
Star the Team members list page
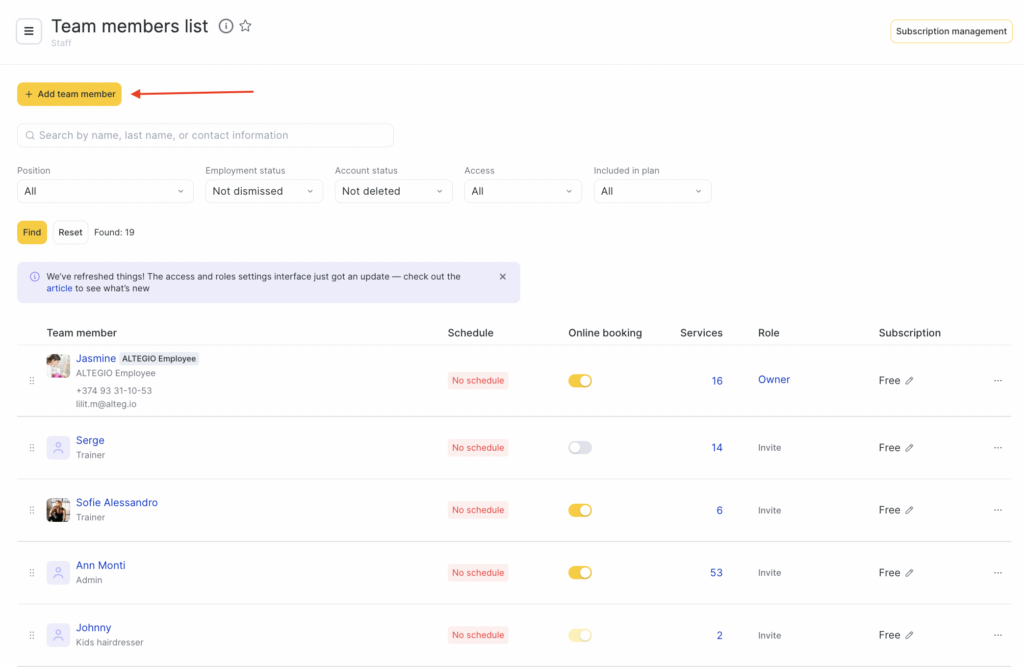(245, 27)
